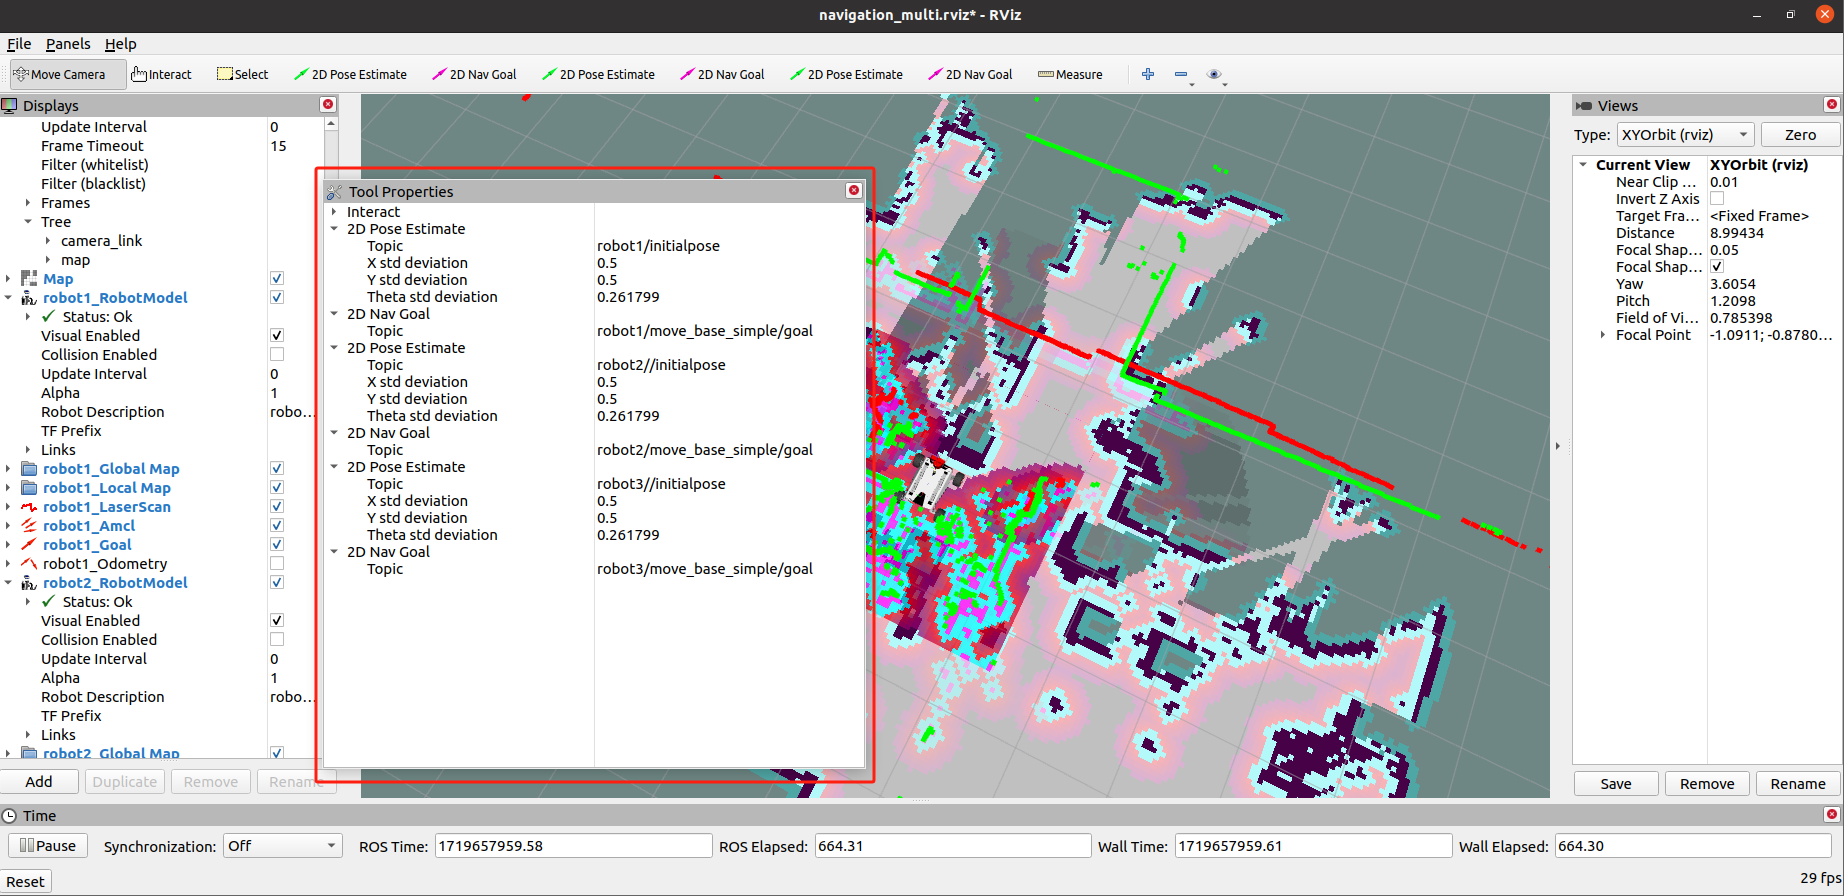
Task: Expand the robot1_Global Map display
Action: pyautogui.click(x=9, y=468)
